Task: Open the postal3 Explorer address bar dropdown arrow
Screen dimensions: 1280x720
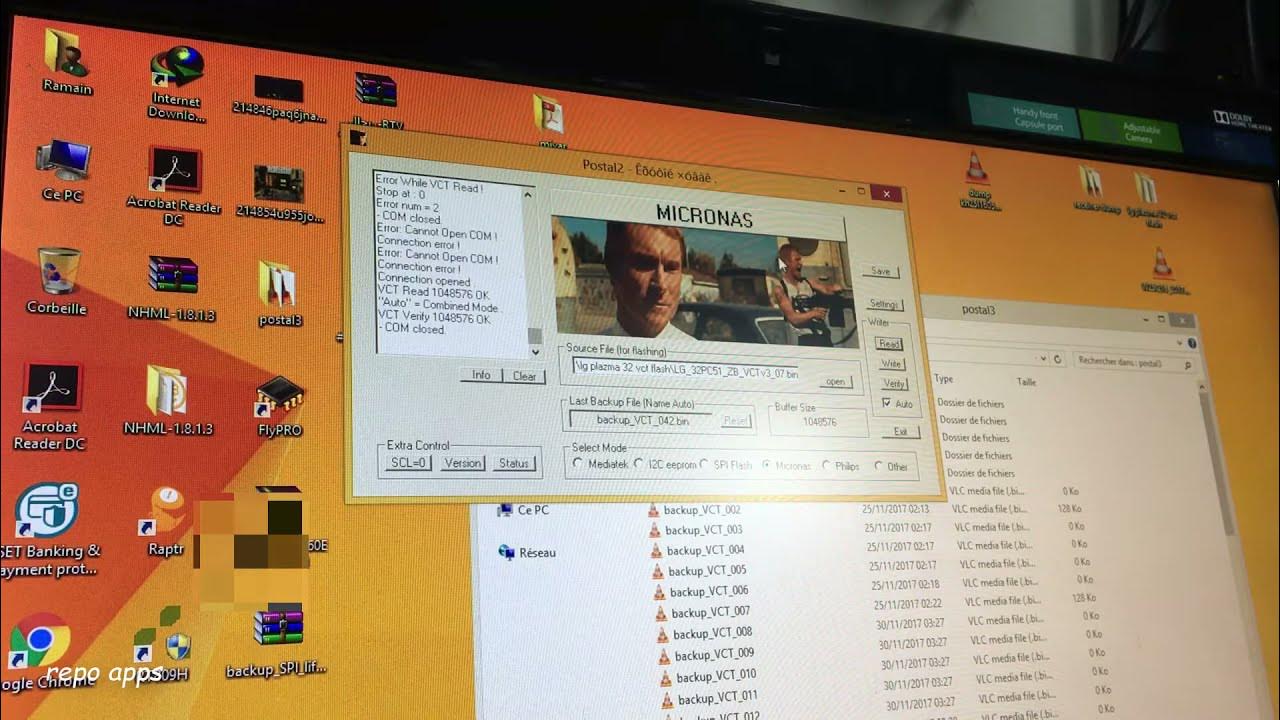Action: [1042, 357]
